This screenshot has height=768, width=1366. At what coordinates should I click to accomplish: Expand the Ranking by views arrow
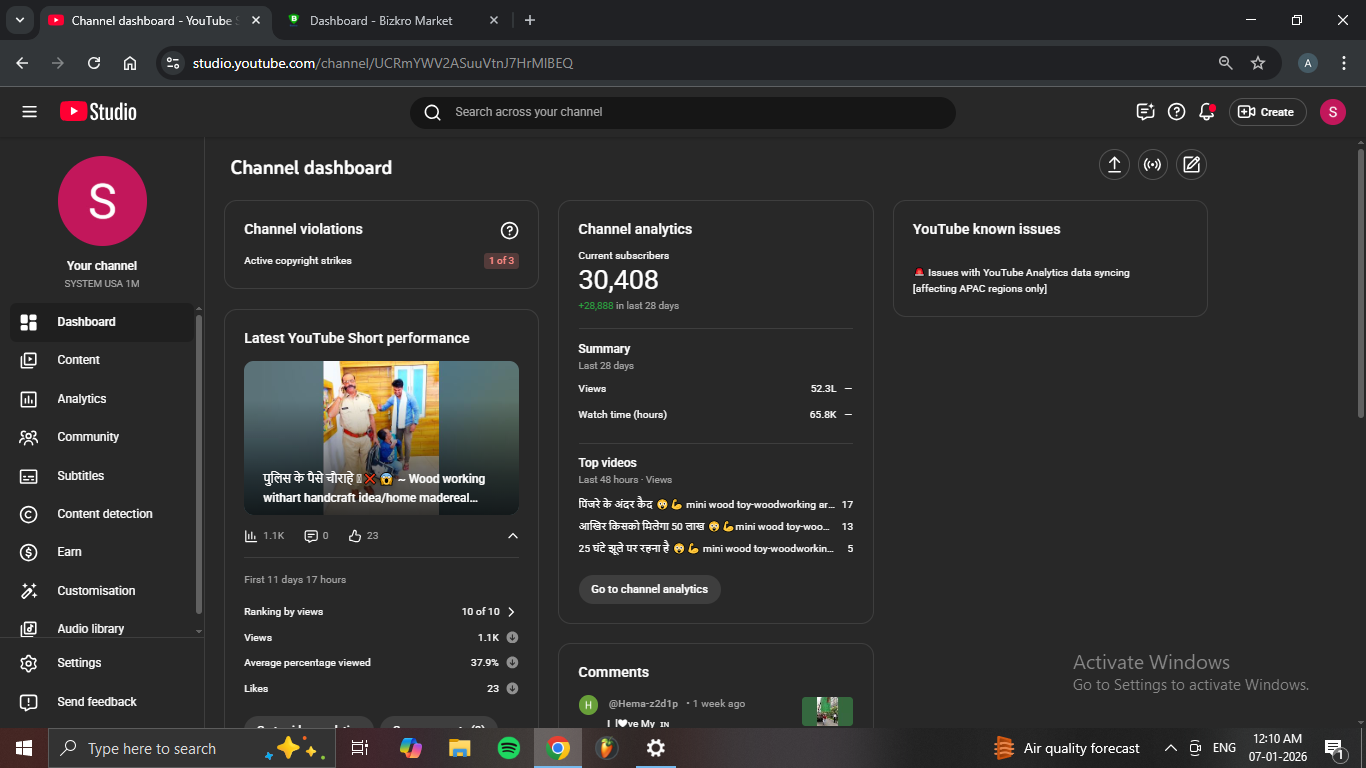(x=511, y=612)
